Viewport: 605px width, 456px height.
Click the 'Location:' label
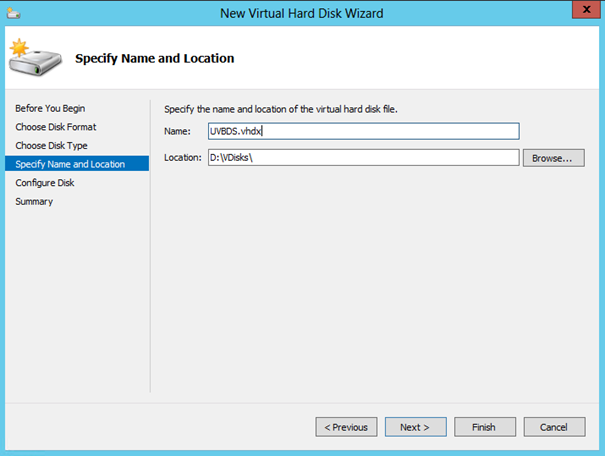(x=183, y=157)
